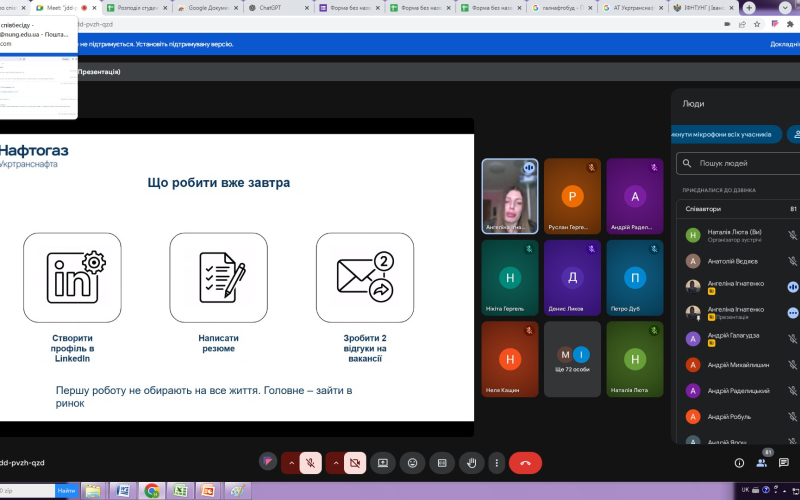Switch to the Google Документи tab
This screenshot has width=800, height=500.
(208, 8)
